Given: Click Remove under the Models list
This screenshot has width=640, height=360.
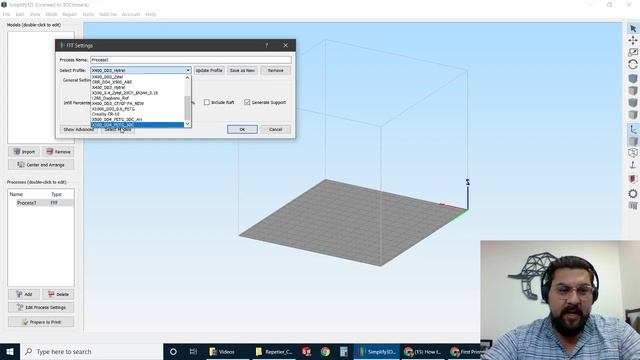Looking at the screenshot, I should [58, 151].
